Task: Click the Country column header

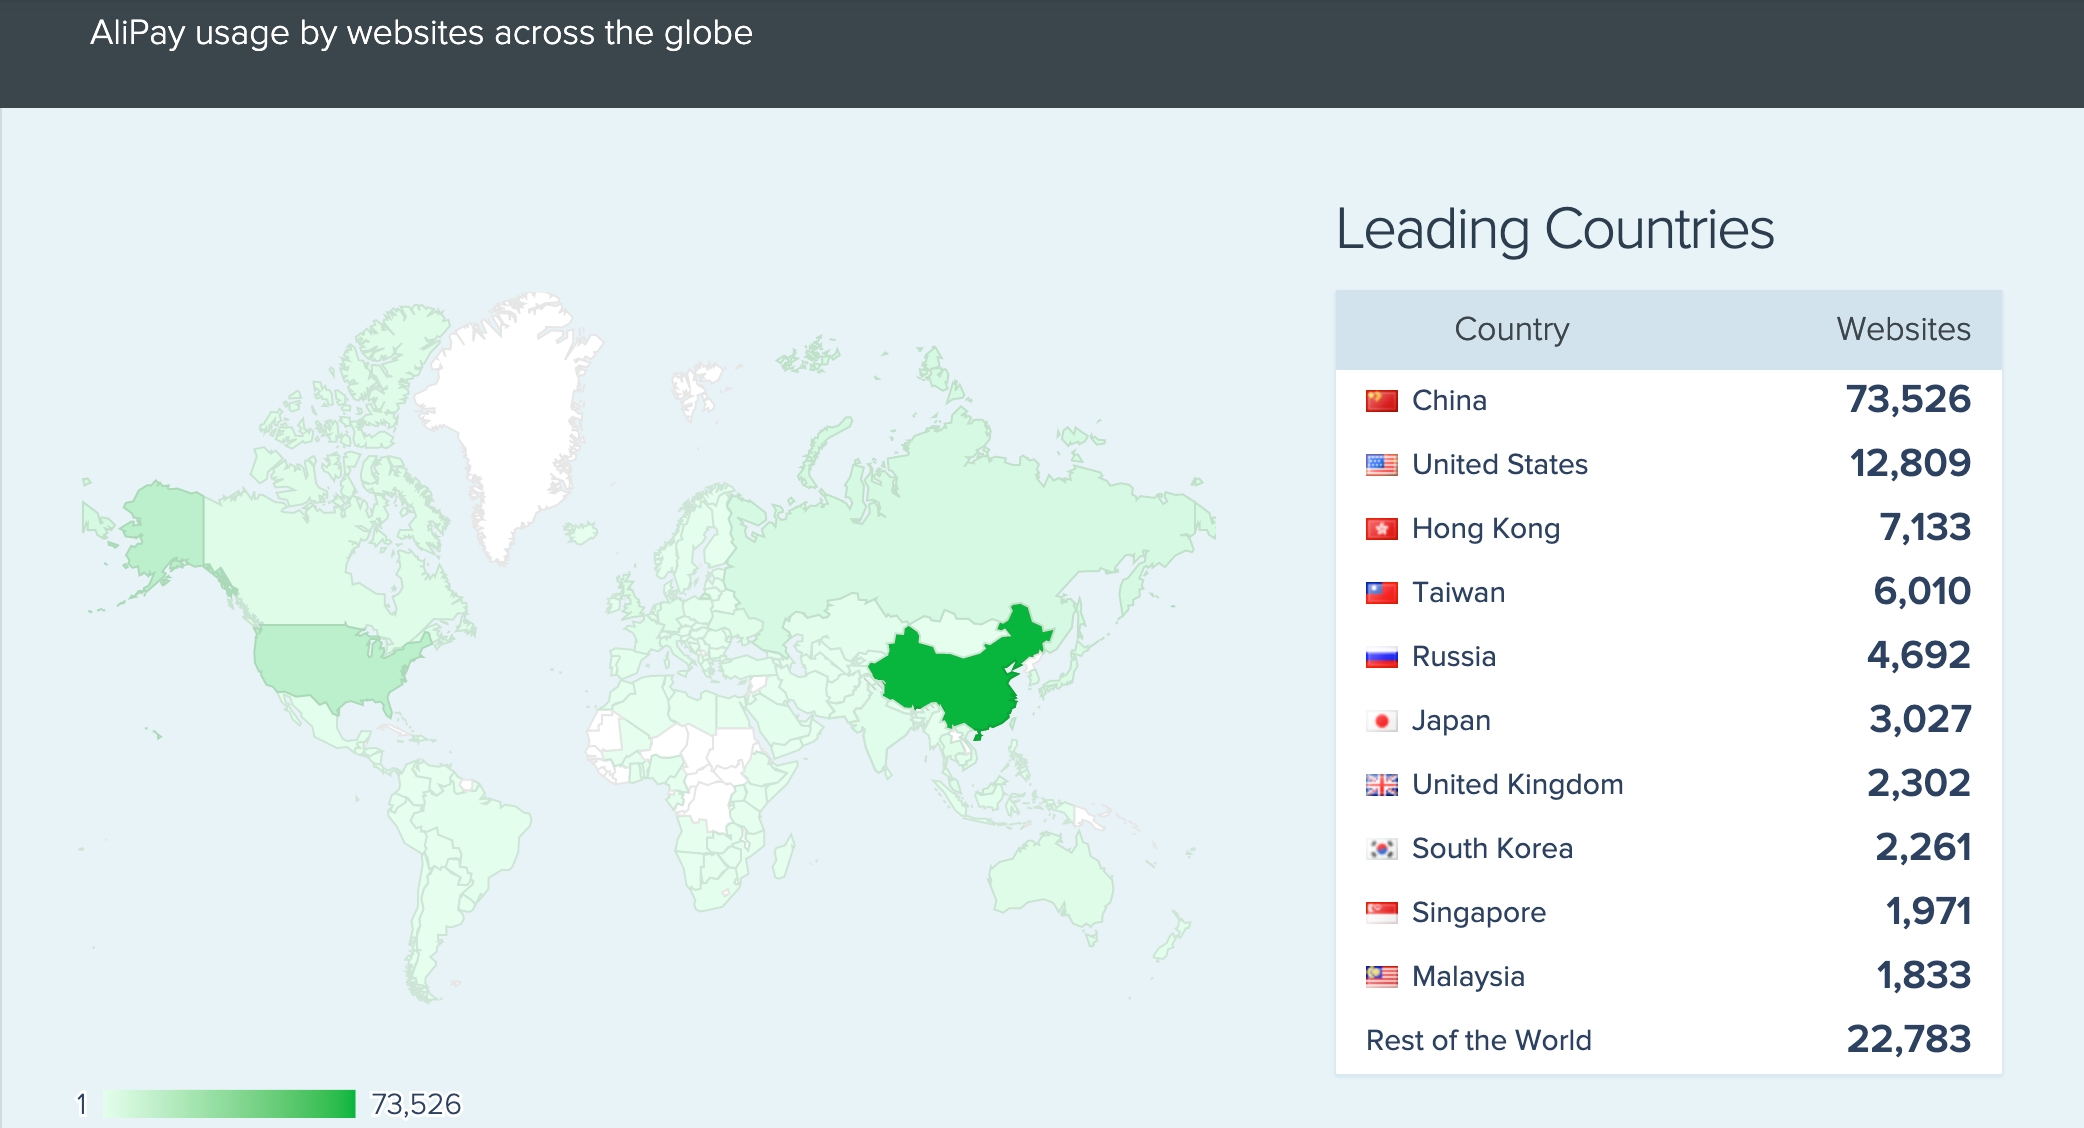Action: pyautogui.click(x=1512, y=330)
